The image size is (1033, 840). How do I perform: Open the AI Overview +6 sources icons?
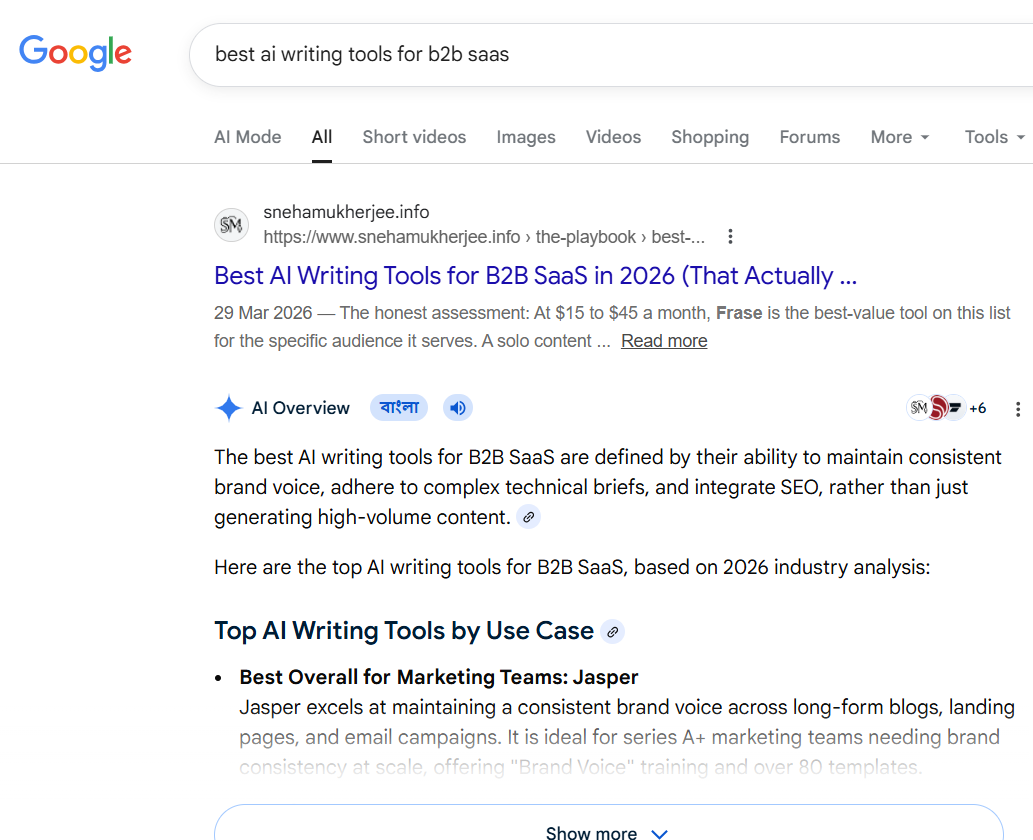click(947, 408)
